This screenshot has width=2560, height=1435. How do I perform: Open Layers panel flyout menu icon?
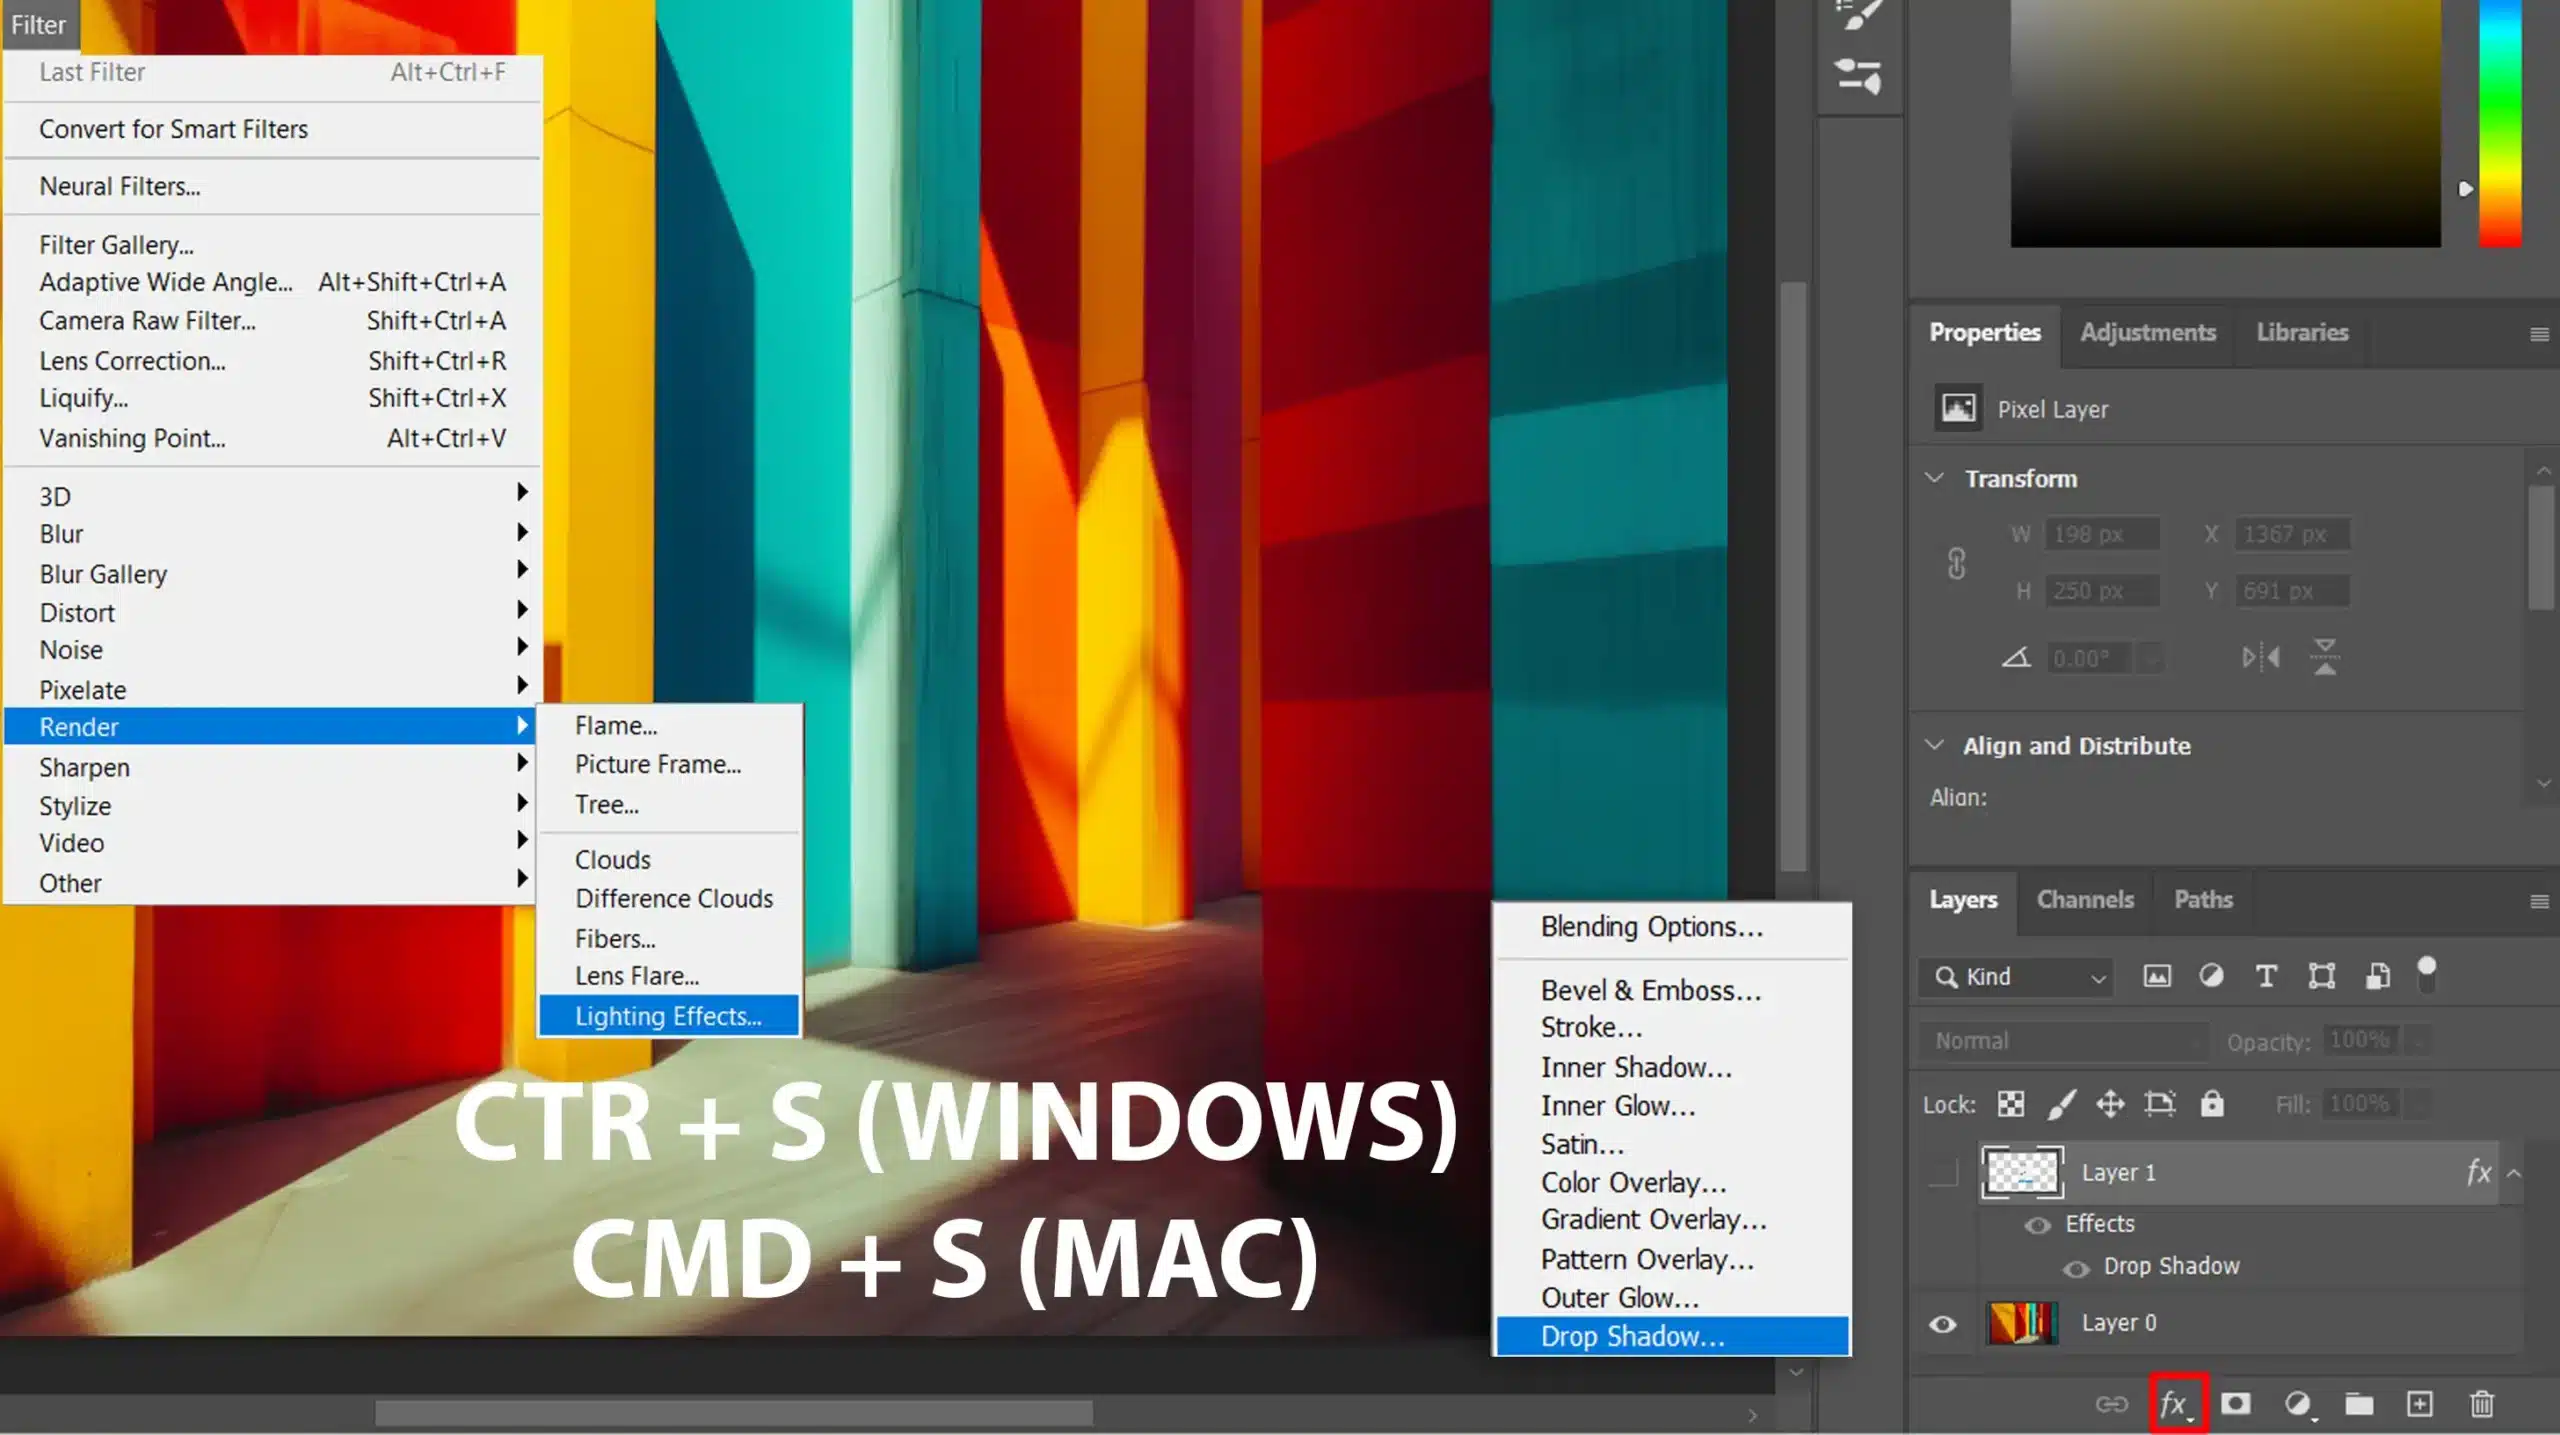(2539, 902)
